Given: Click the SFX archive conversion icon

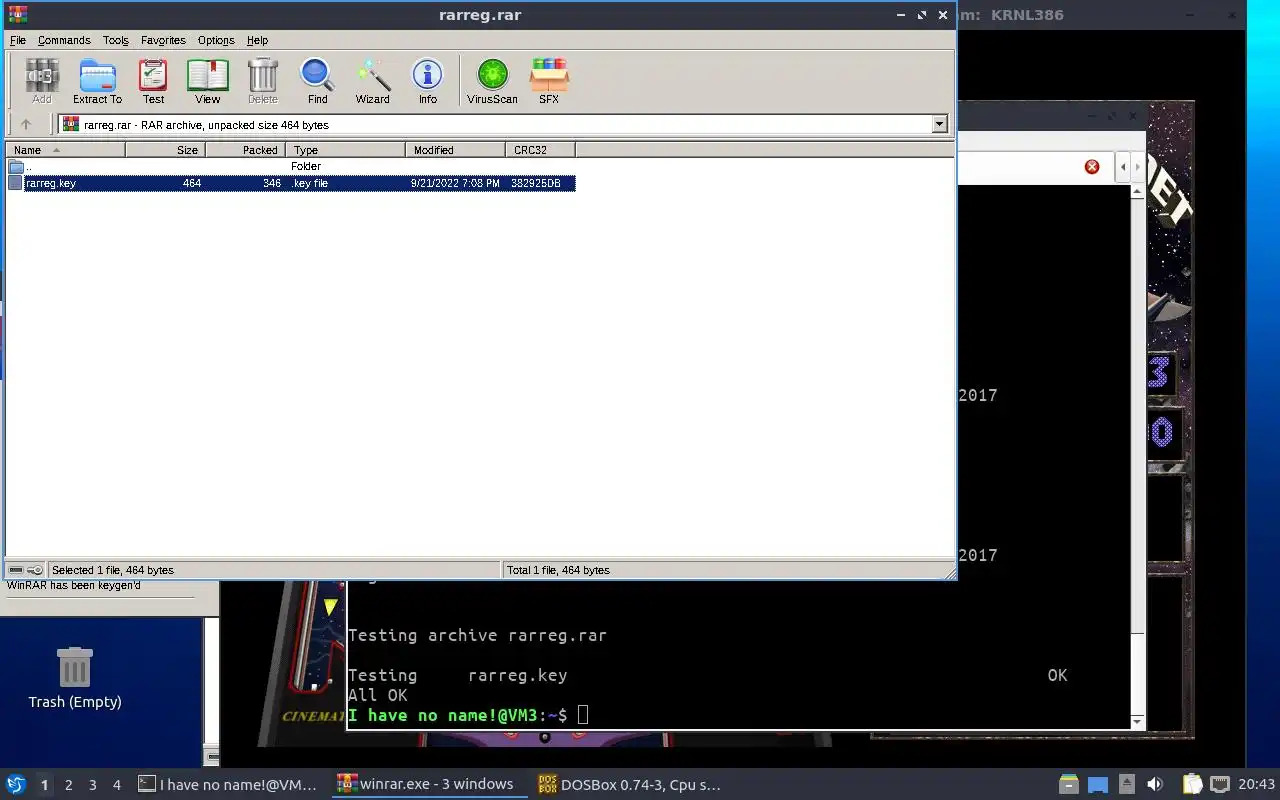Looking at the screenshot, I should point(549,81).
